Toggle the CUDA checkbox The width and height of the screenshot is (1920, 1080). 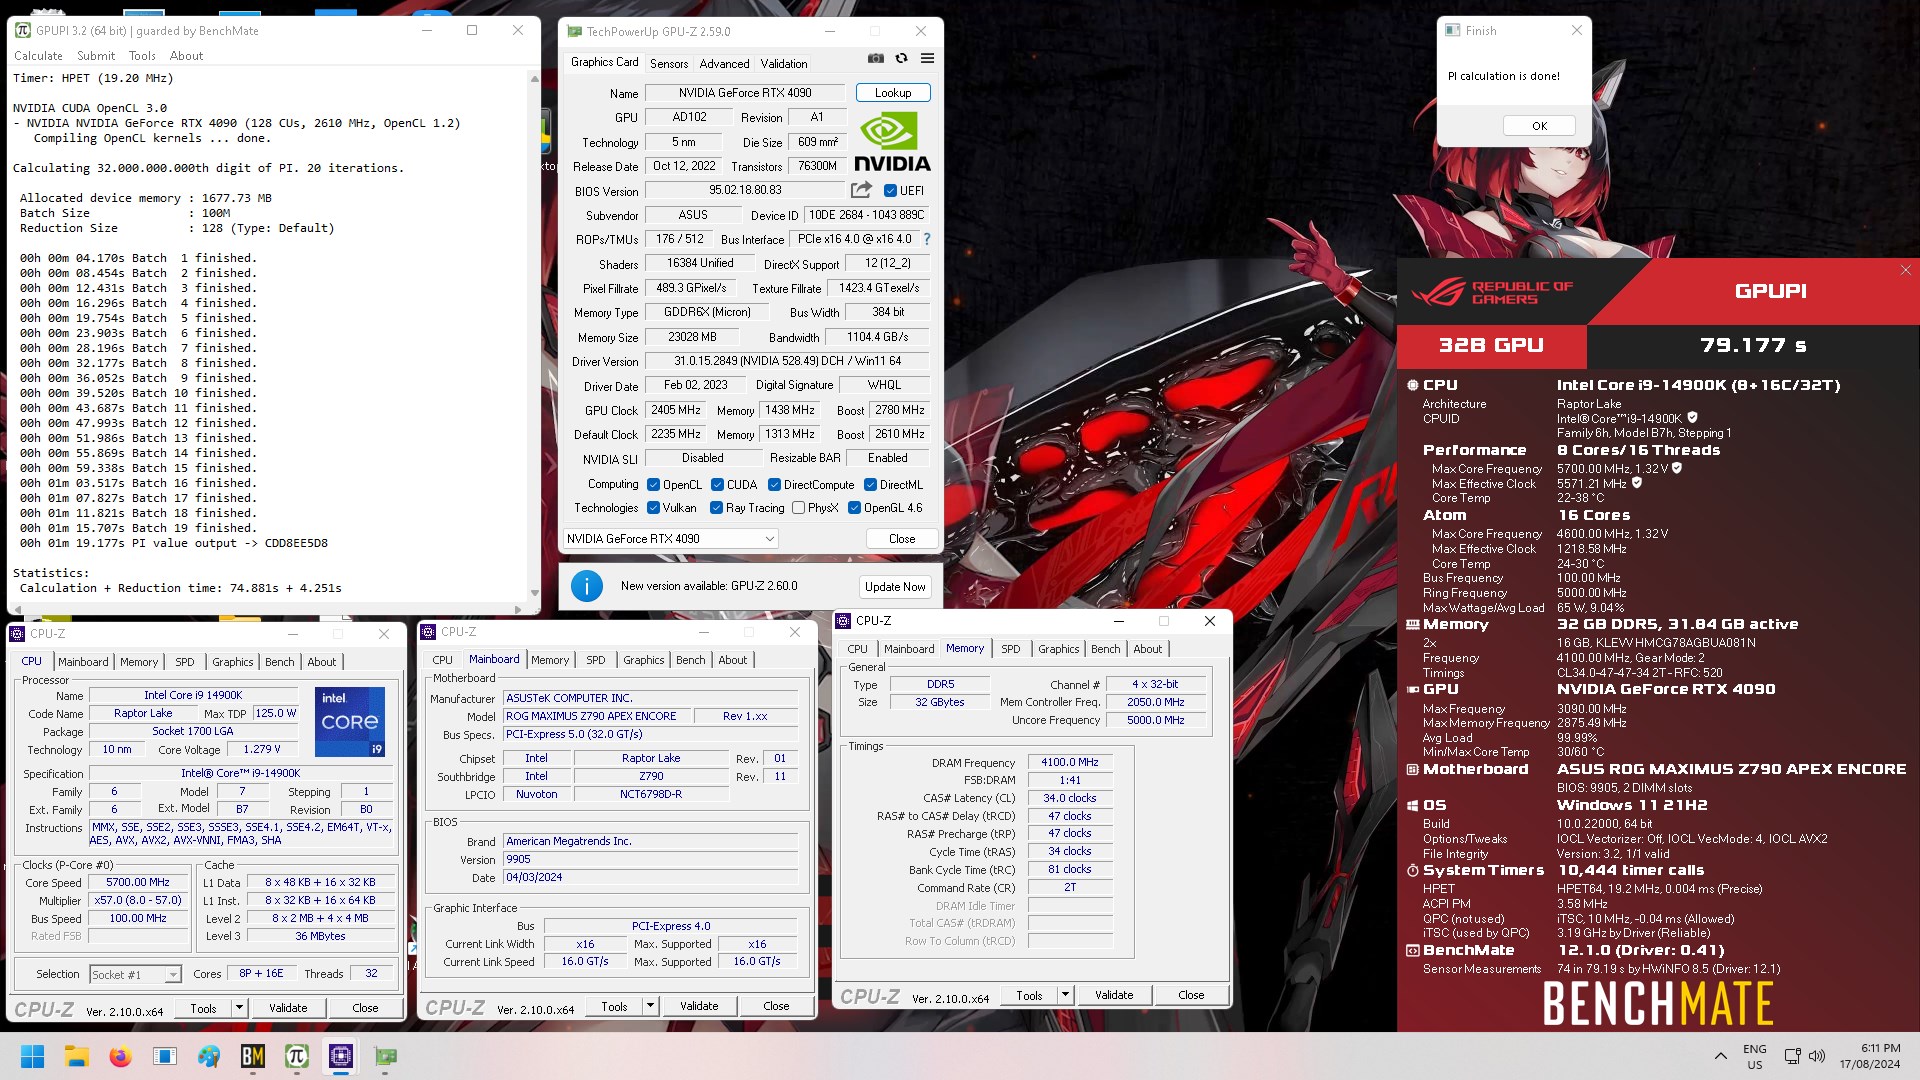tap(717, 484)
